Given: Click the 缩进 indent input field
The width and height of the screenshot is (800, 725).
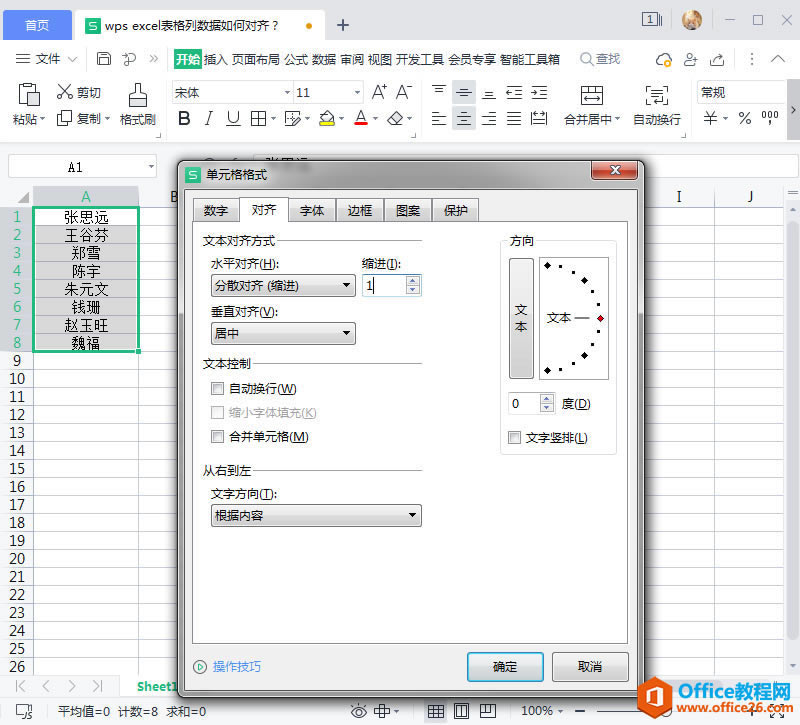Looking at the screenshot, I should (384, 285).
